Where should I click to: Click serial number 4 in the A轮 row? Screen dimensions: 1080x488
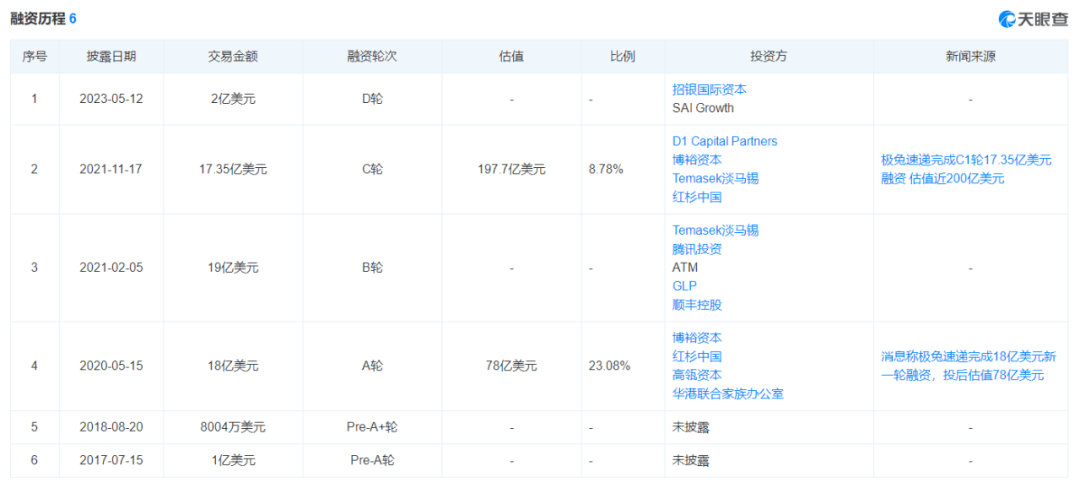34,366
